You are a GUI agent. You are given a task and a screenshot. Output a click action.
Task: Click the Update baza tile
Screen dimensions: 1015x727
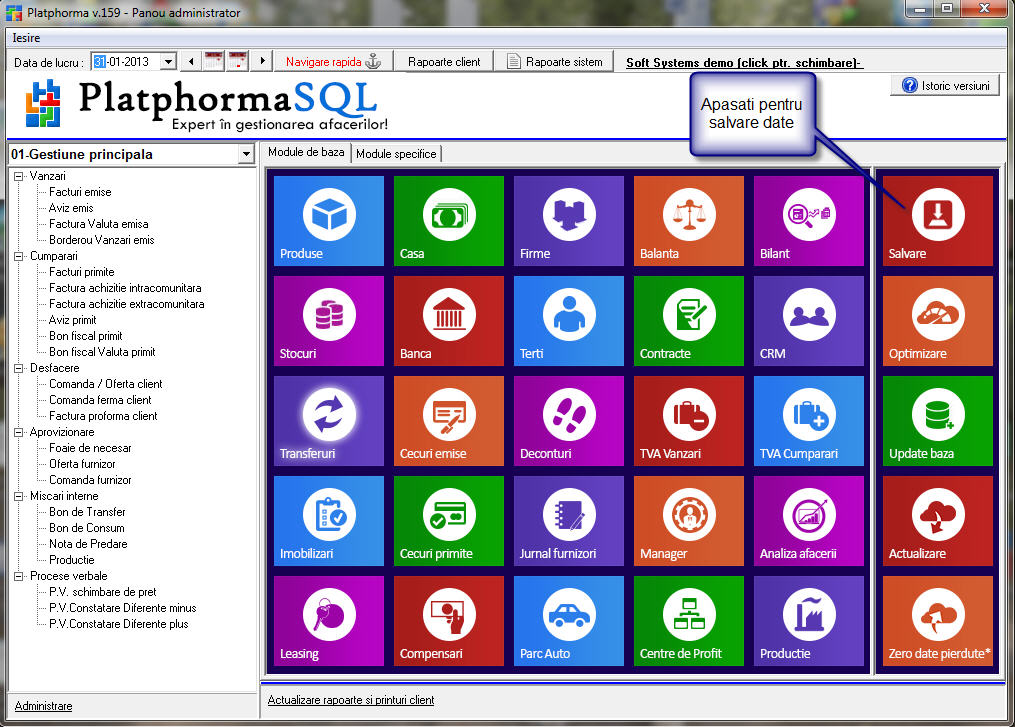[937, 421]
